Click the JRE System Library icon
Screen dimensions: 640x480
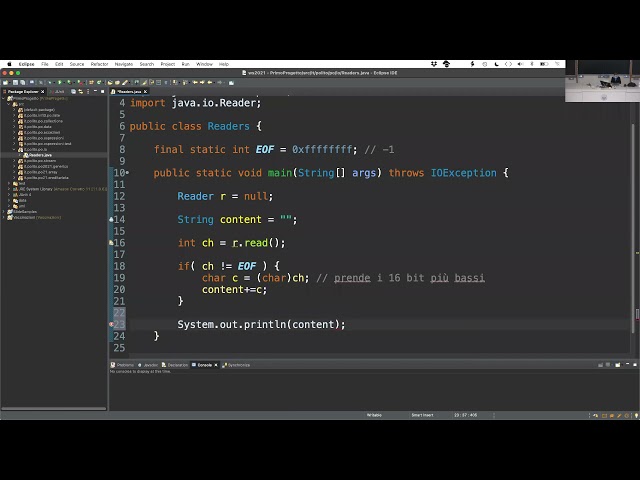pyautogui.click(x=16, y=188)
